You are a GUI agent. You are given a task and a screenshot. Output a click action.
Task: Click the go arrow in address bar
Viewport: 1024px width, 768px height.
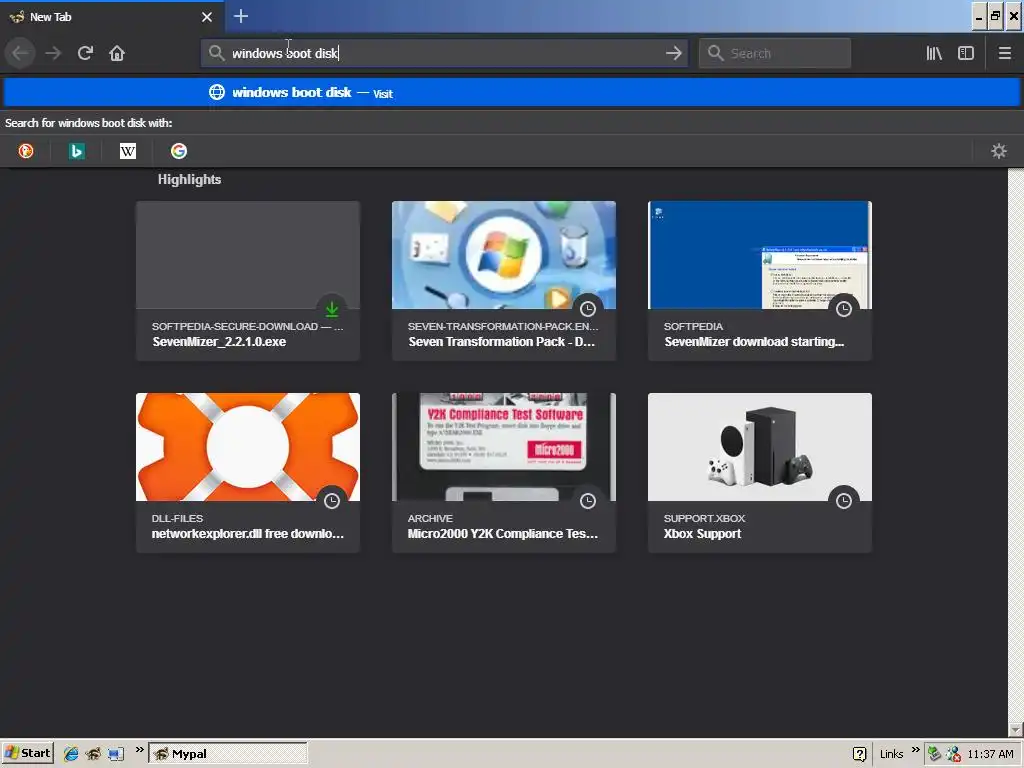(673, 53)
